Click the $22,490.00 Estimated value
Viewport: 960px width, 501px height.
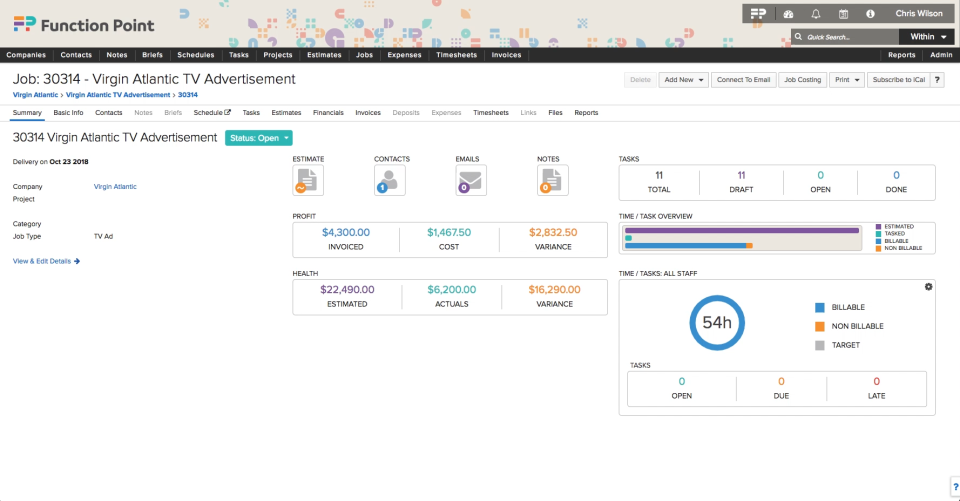pyautogui.click(x=347, y=290)
